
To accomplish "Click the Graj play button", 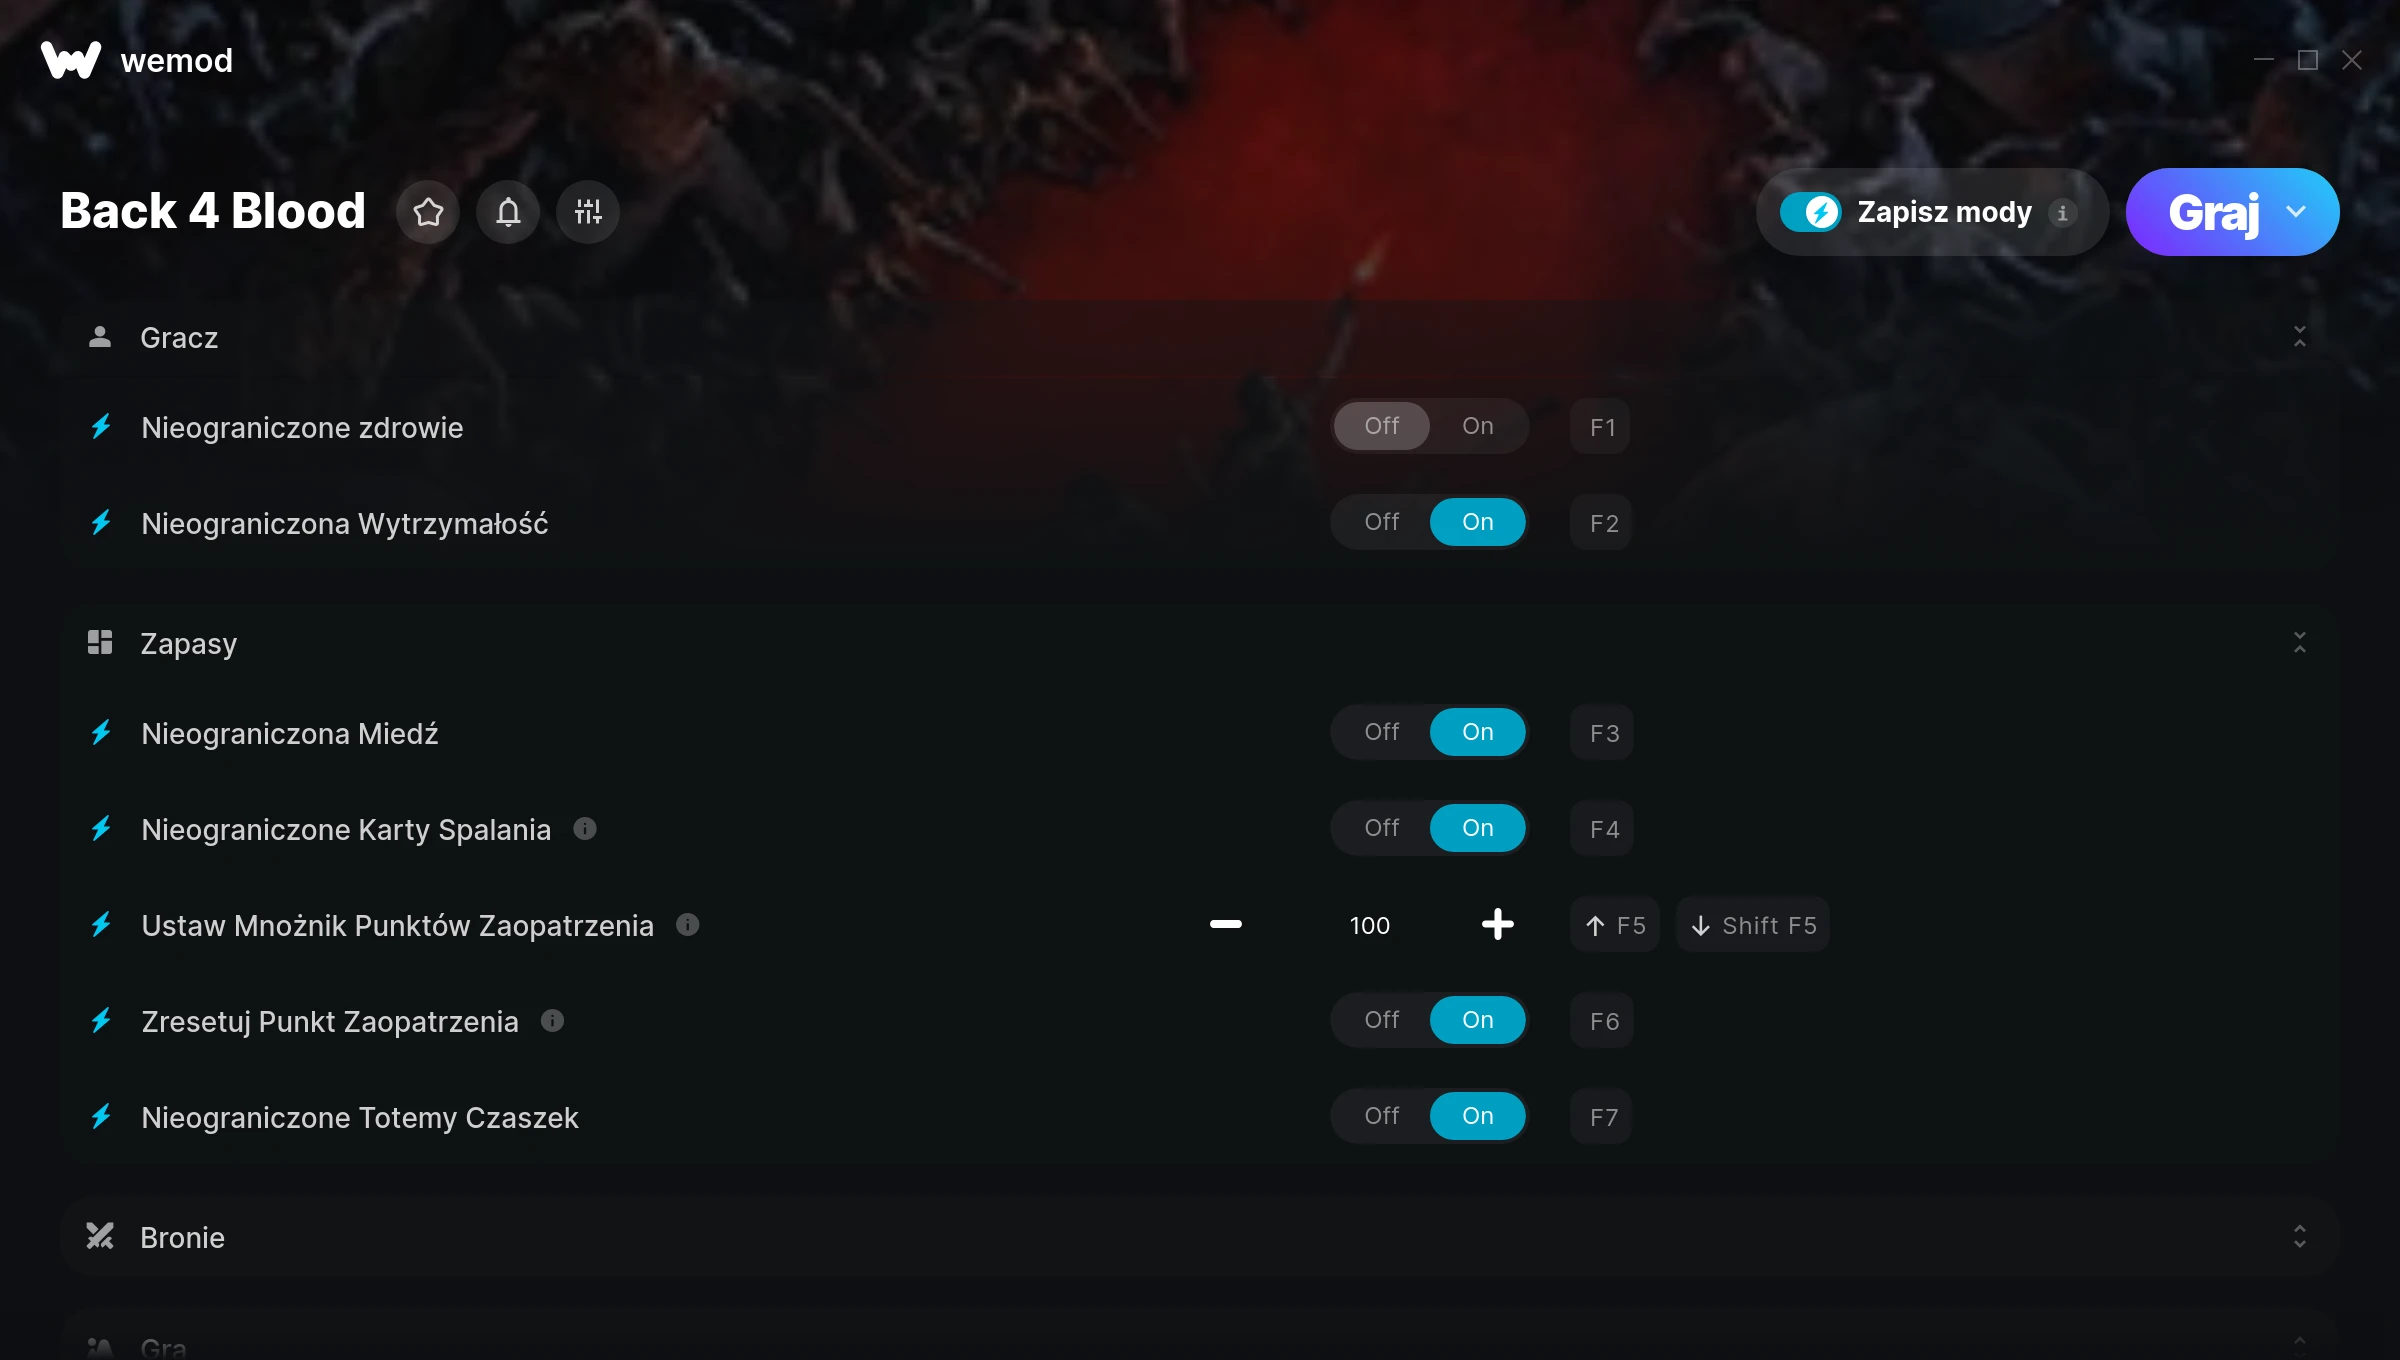I will (2213, 212).
